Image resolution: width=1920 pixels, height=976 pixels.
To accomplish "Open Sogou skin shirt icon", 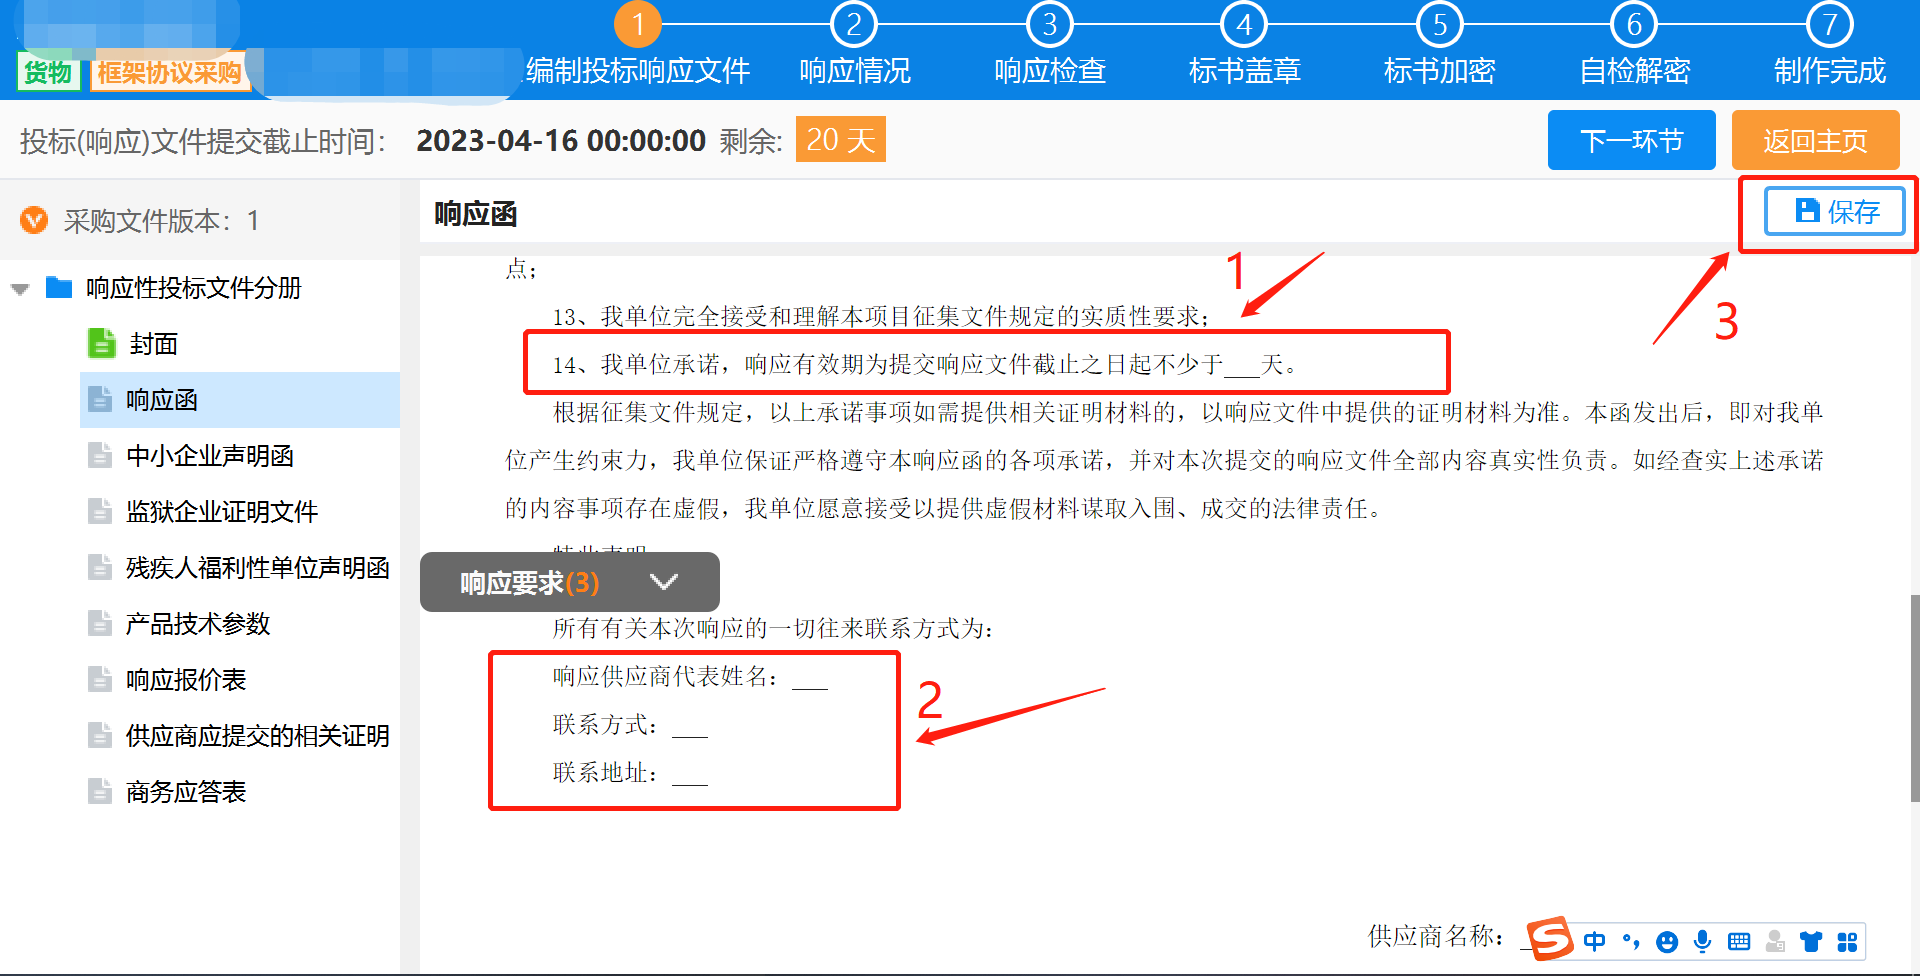I will pos(1811,941).
